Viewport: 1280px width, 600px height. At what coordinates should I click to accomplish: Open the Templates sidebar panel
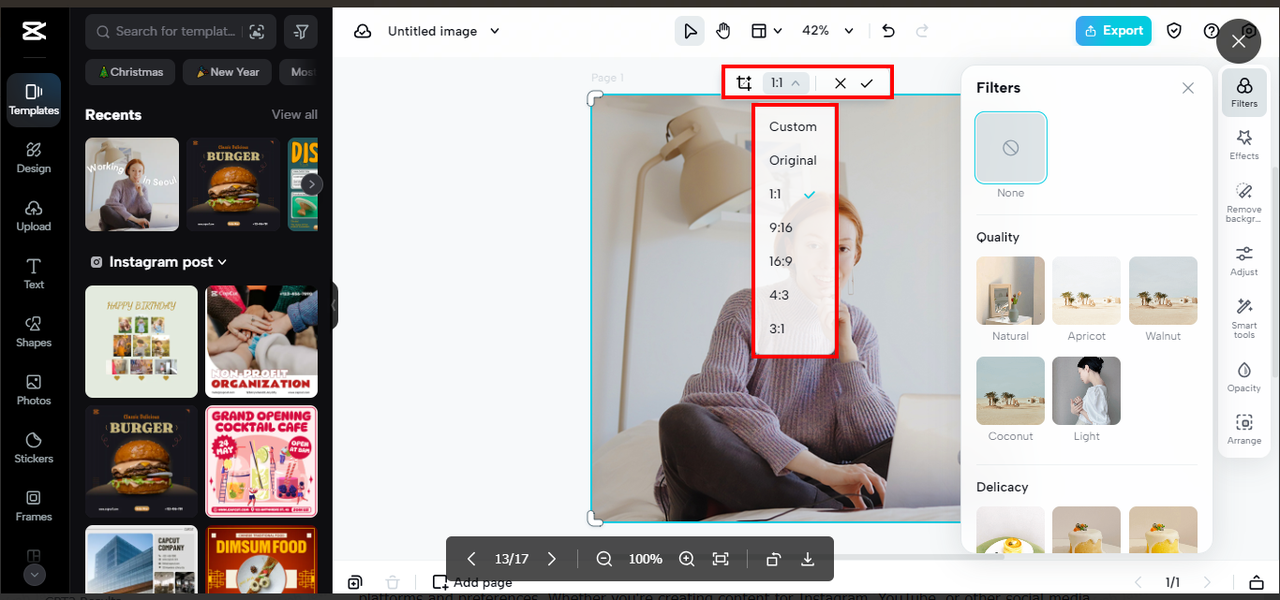(33, 100)
